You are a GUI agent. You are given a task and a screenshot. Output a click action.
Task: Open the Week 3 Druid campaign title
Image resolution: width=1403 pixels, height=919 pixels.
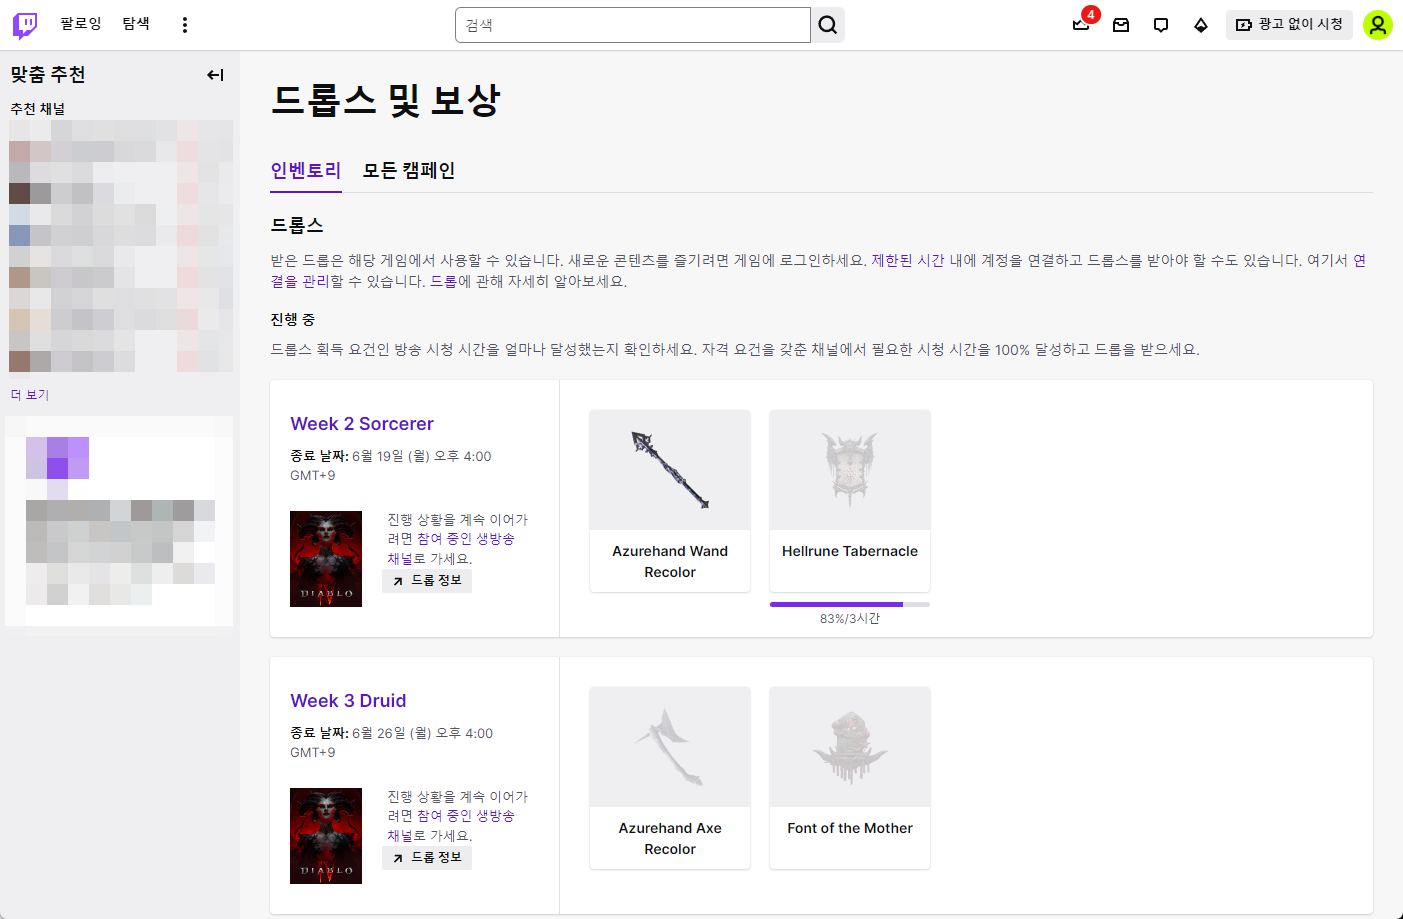tap(348, 701)
